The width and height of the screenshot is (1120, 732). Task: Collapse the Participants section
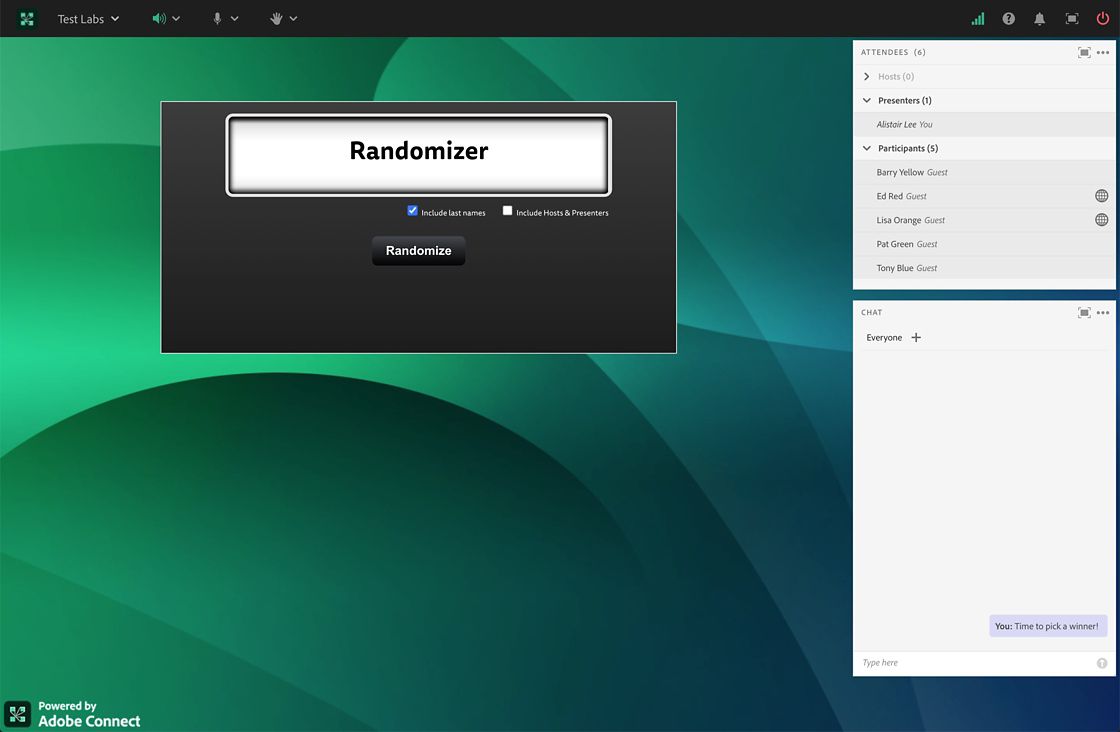866,148
